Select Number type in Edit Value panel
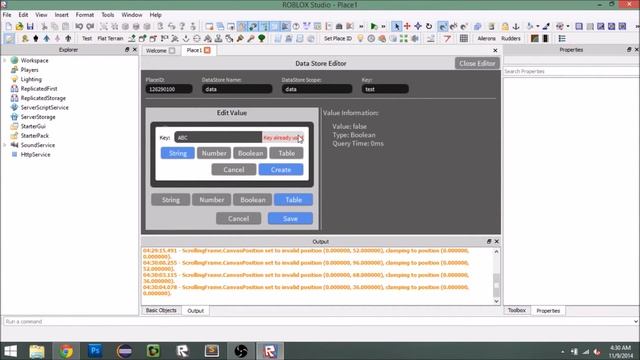Viewport: 640px width, 360px height. [x=211, y=200]
